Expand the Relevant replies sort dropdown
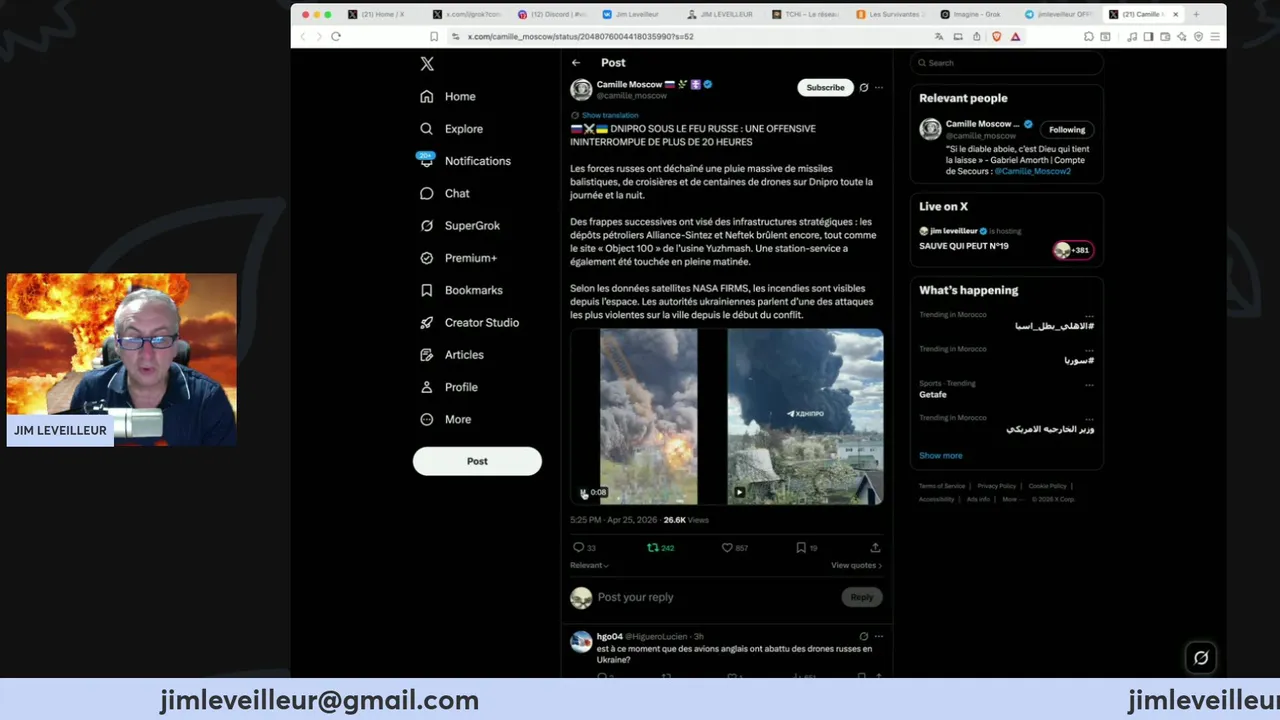The image size is (1280, 720). [589, 566]
